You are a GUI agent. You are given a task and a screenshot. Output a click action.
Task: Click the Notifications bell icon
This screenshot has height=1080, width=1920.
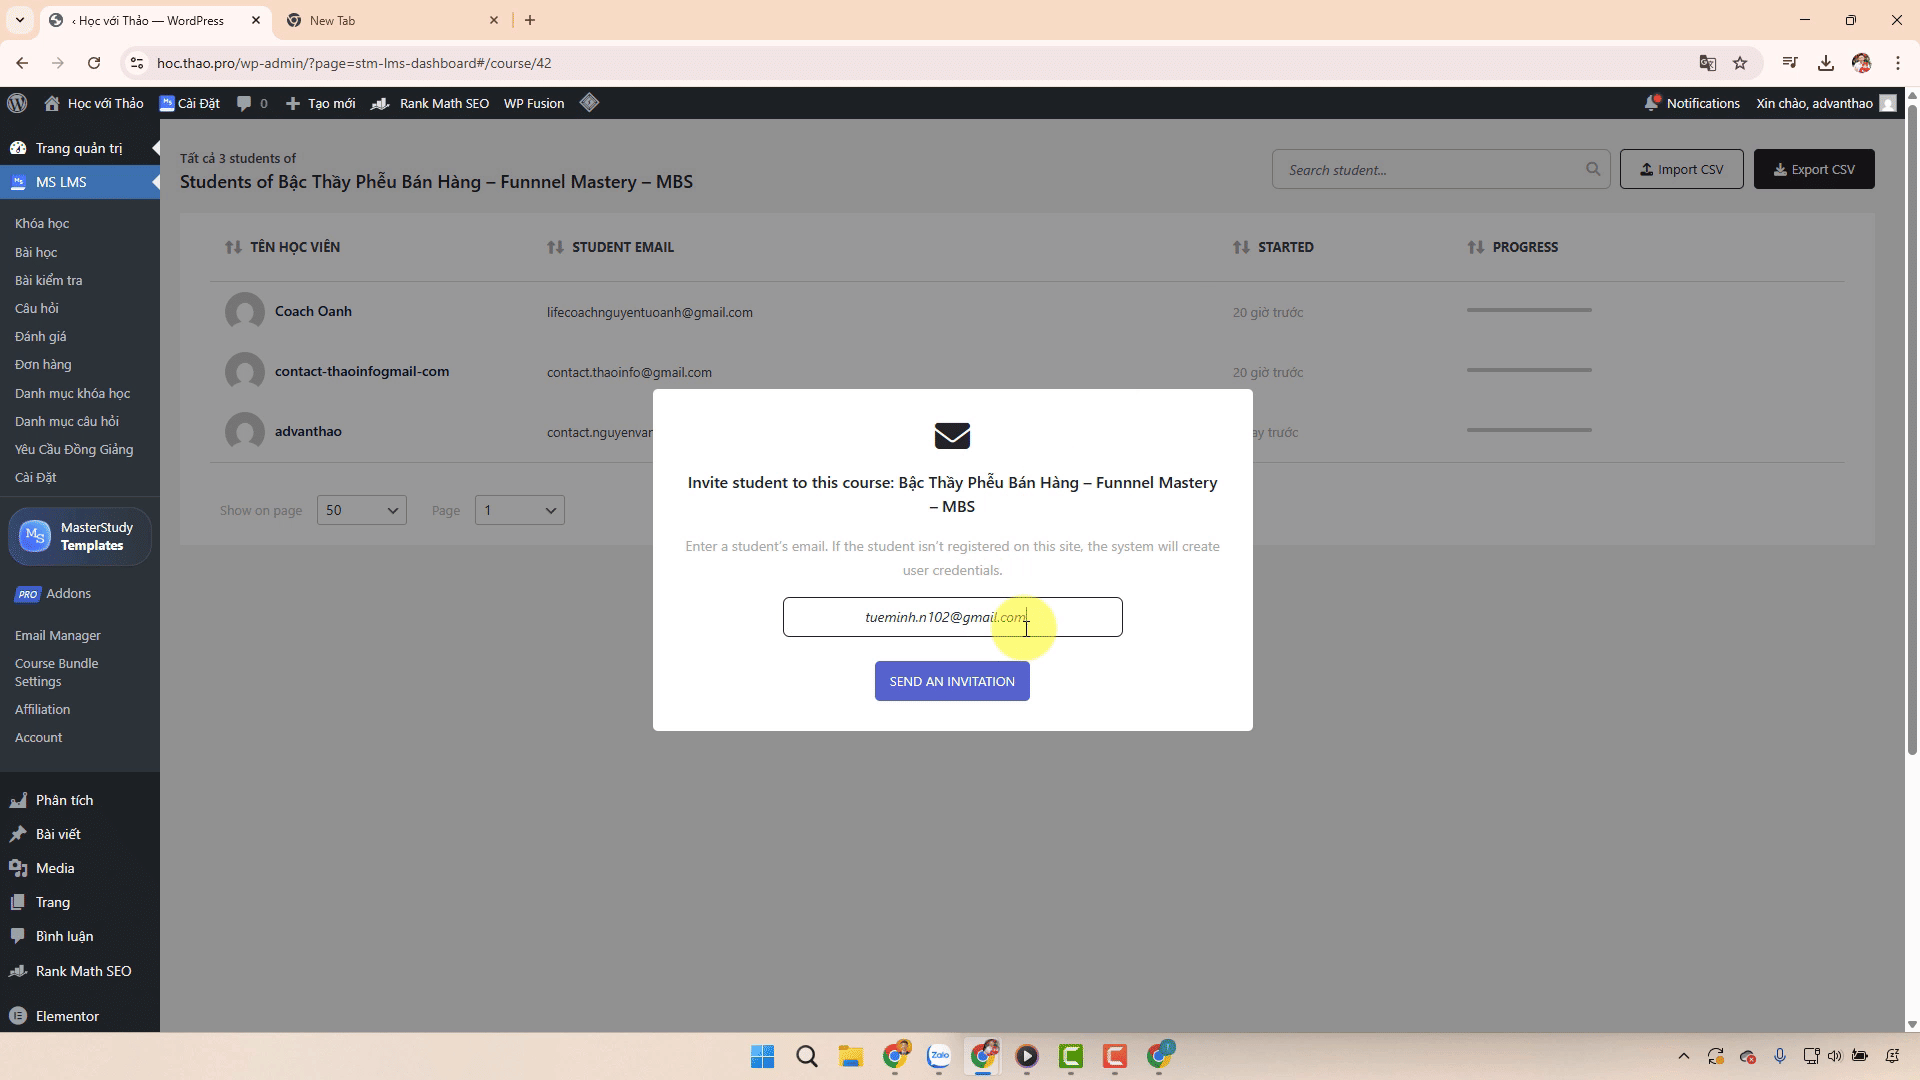pos(1651,103)
